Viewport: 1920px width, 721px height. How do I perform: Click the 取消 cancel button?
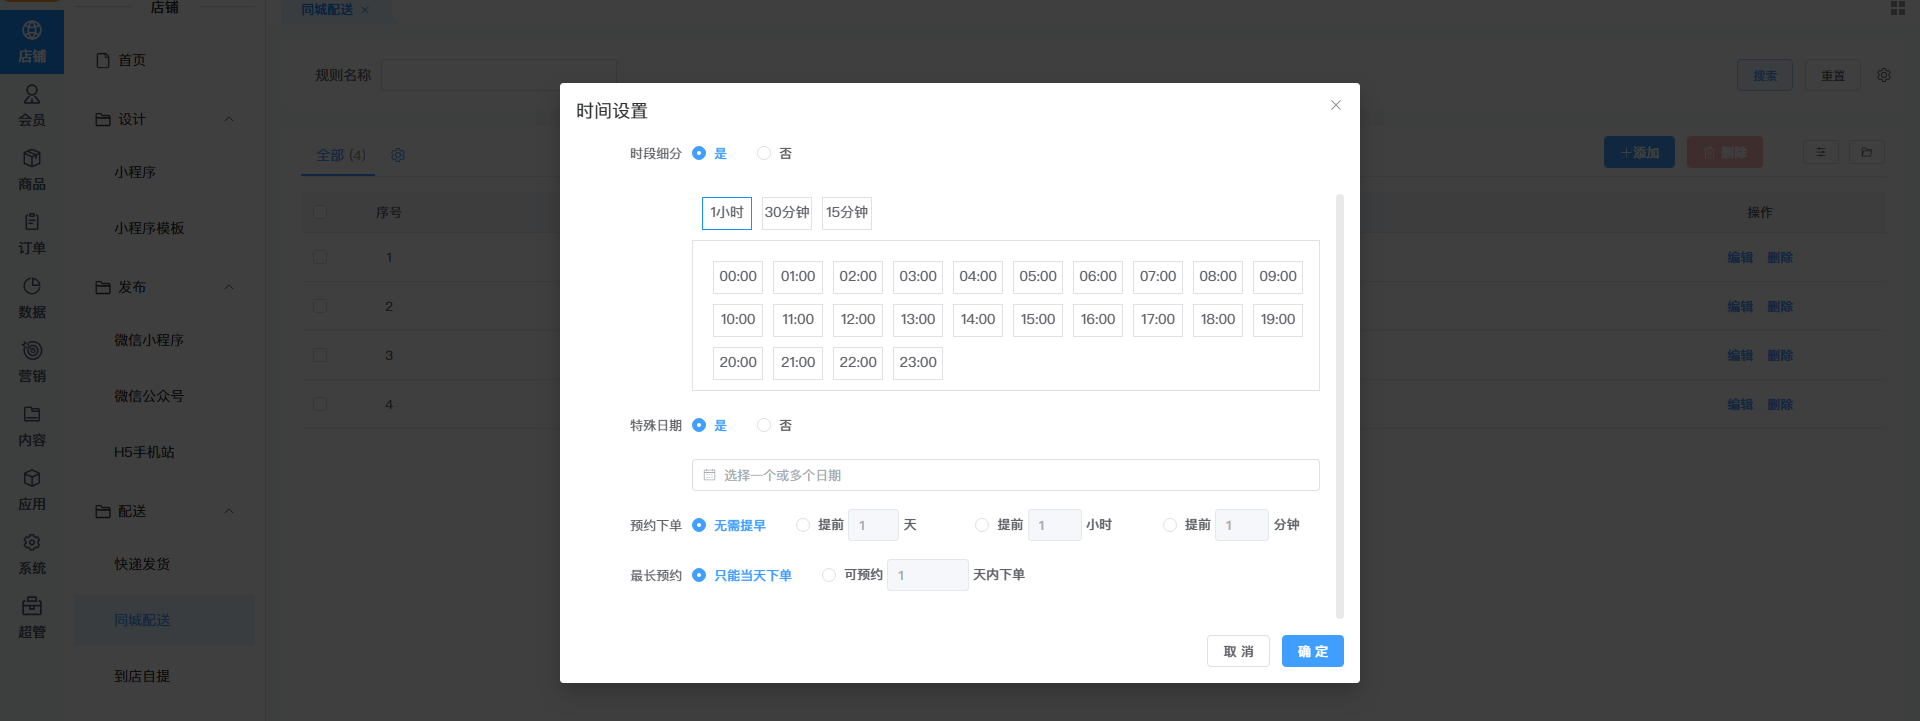(x=1238, y=651)
